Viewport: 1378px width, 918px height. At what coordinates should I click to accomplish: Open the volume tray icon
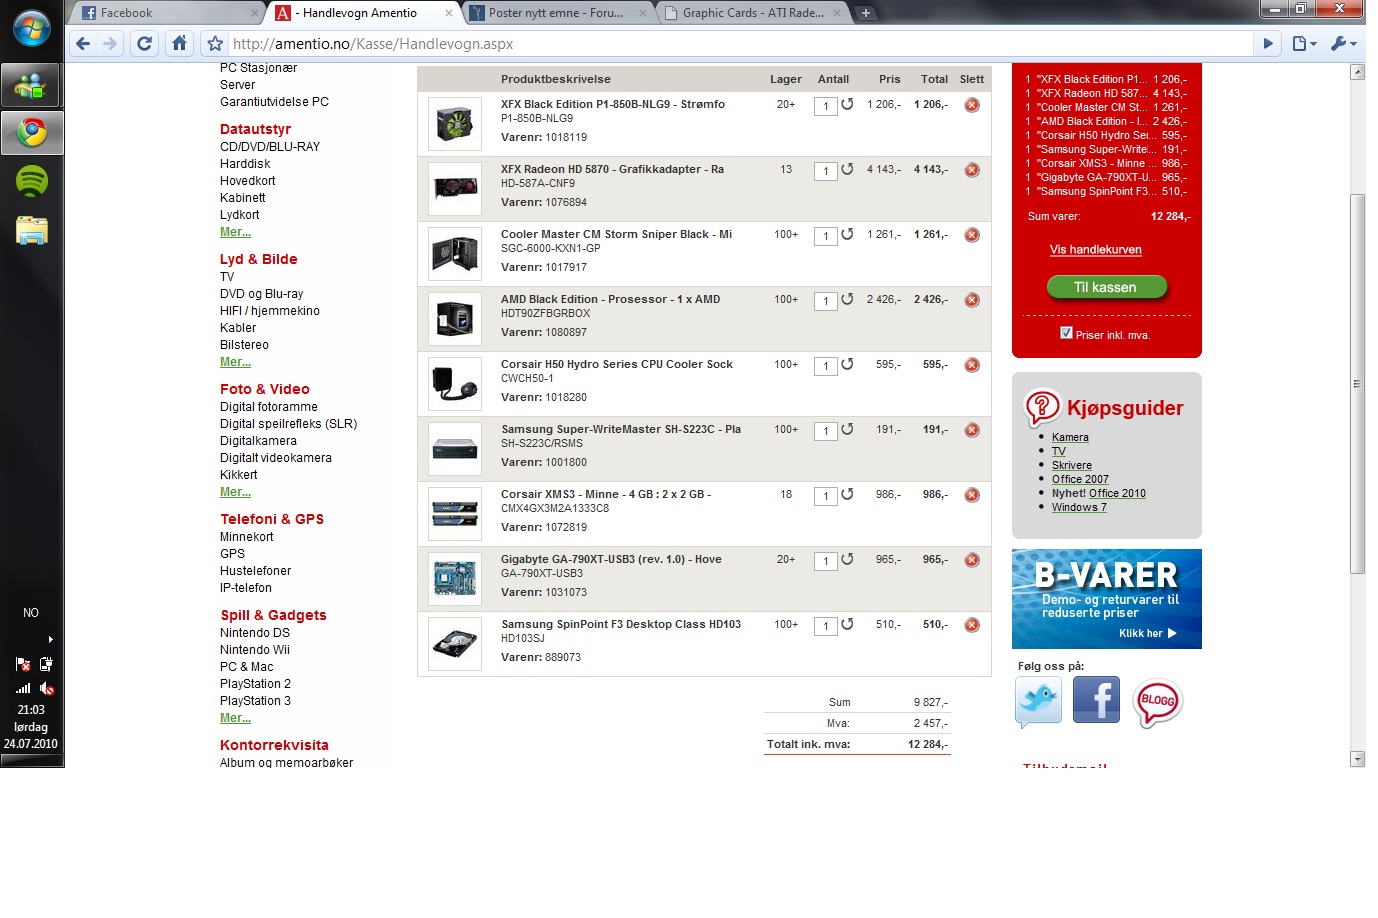47,688
